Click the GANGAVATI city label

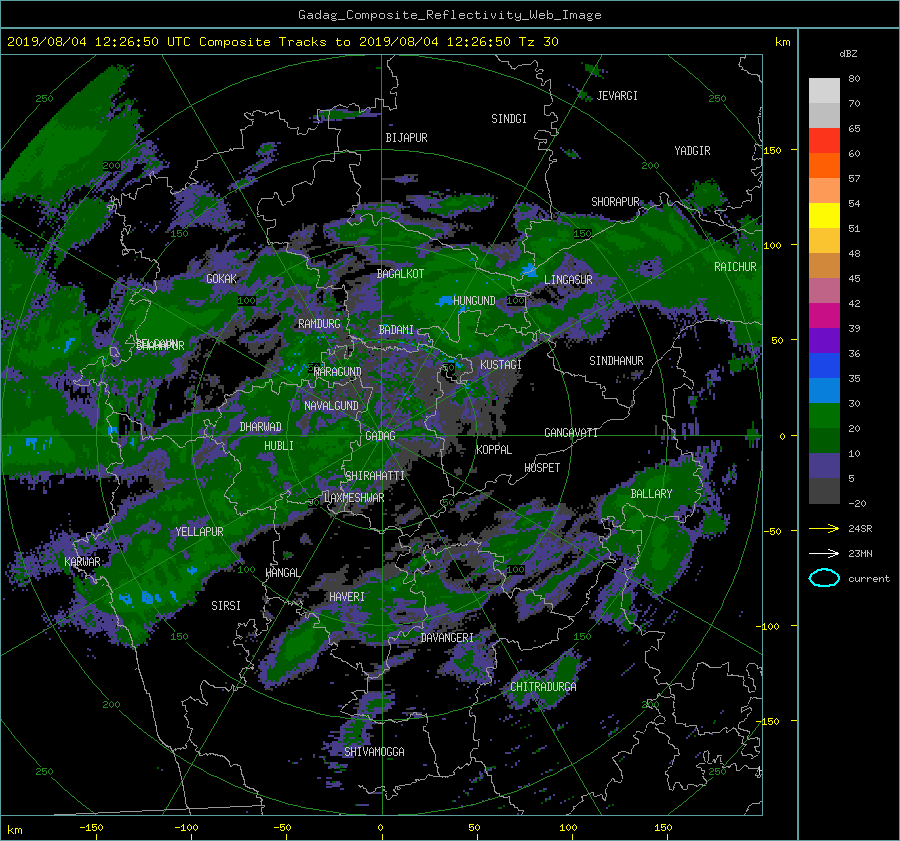571,433
